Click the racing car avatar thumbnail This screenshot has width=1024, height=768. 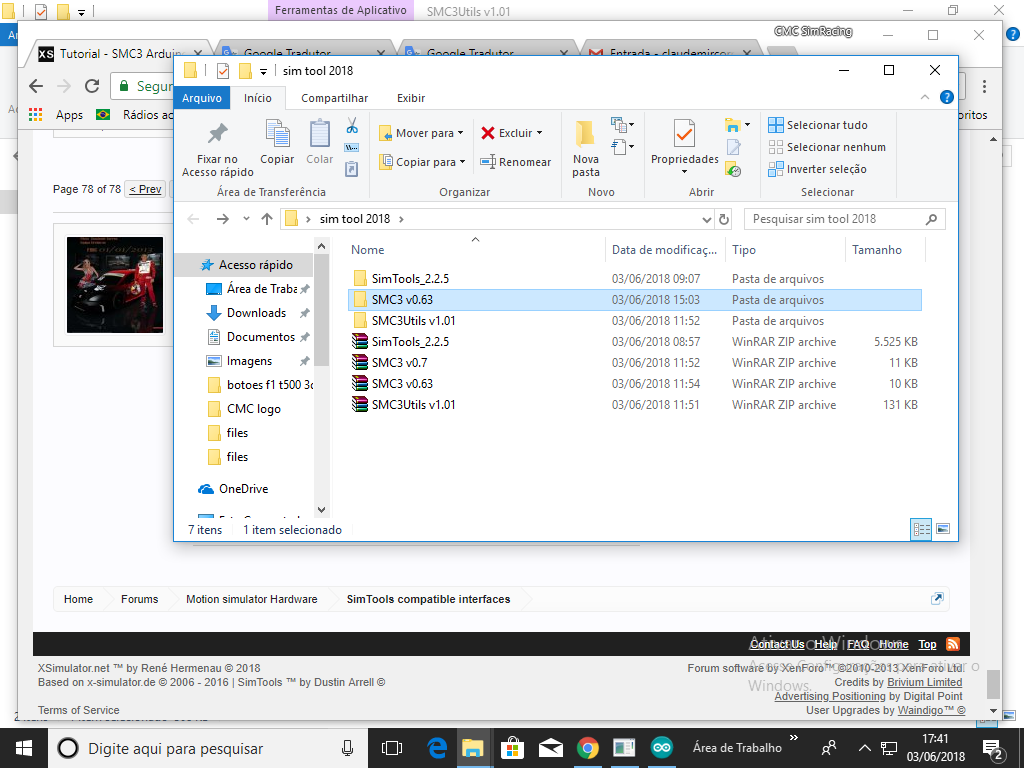pos(115,285)
